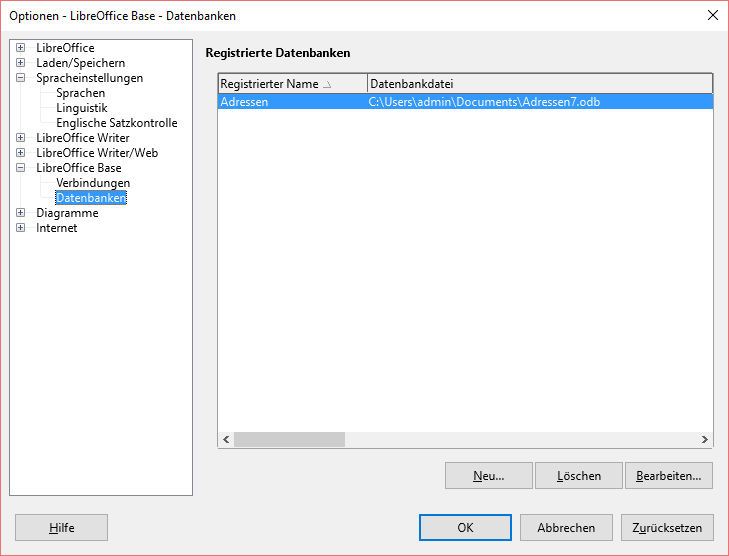Select Internet tree entry

[x=57, y=228]
